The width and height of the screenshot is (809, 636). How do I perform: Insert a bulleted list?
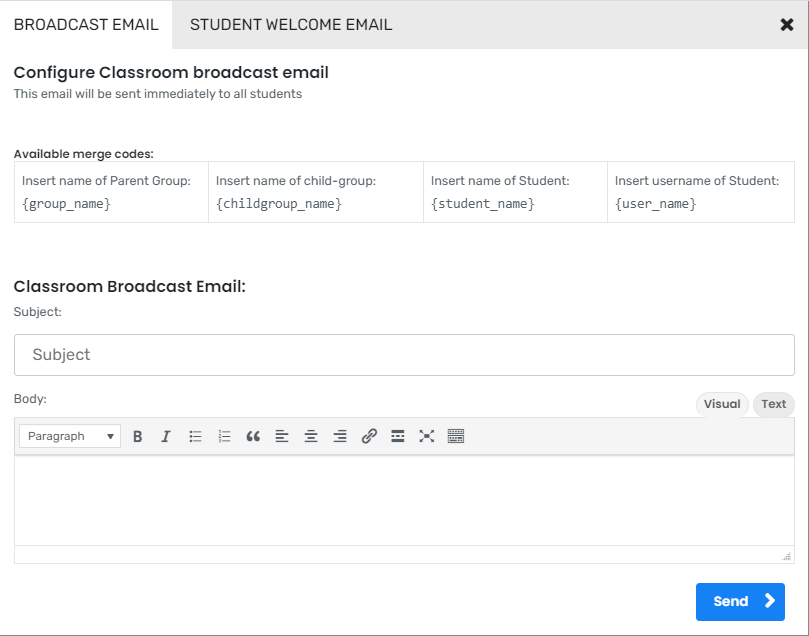coord(196,436)
